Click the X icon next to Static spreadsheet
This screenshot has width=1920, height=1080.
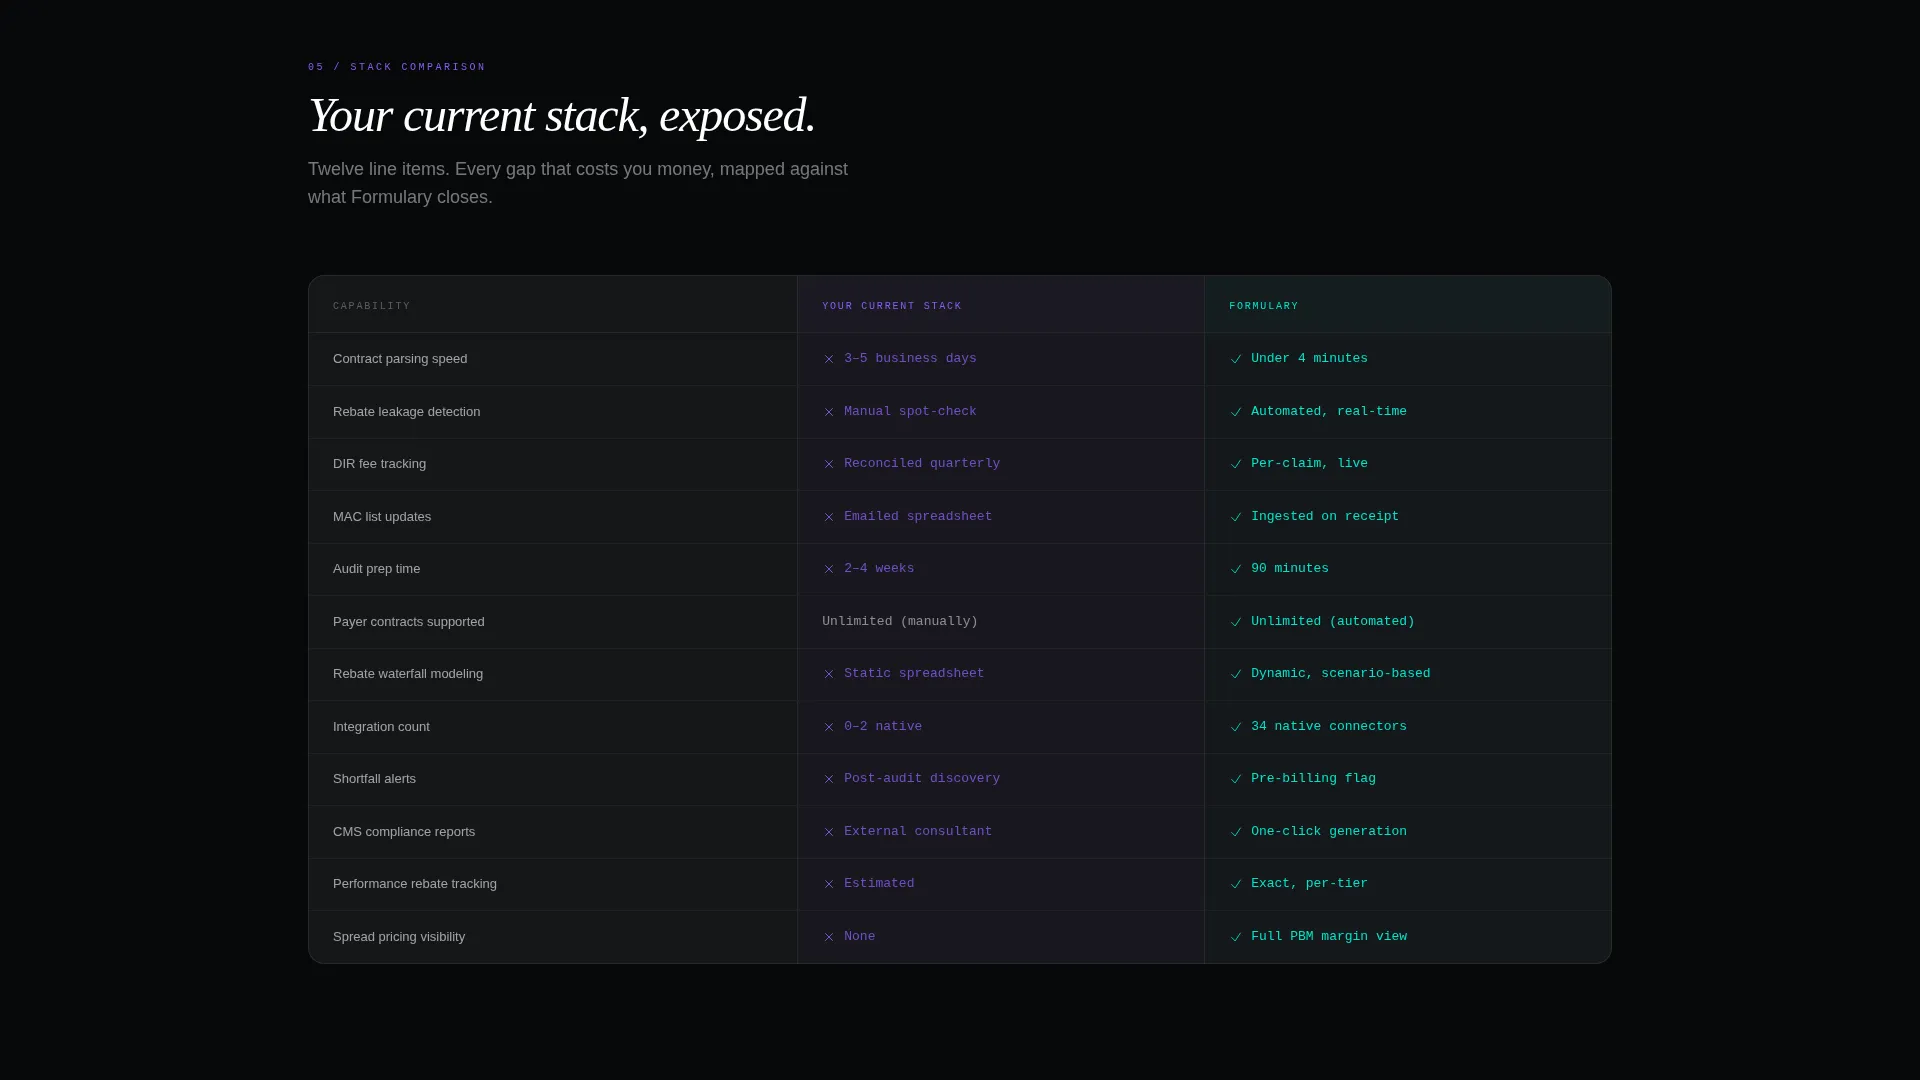tap(829, 674)
